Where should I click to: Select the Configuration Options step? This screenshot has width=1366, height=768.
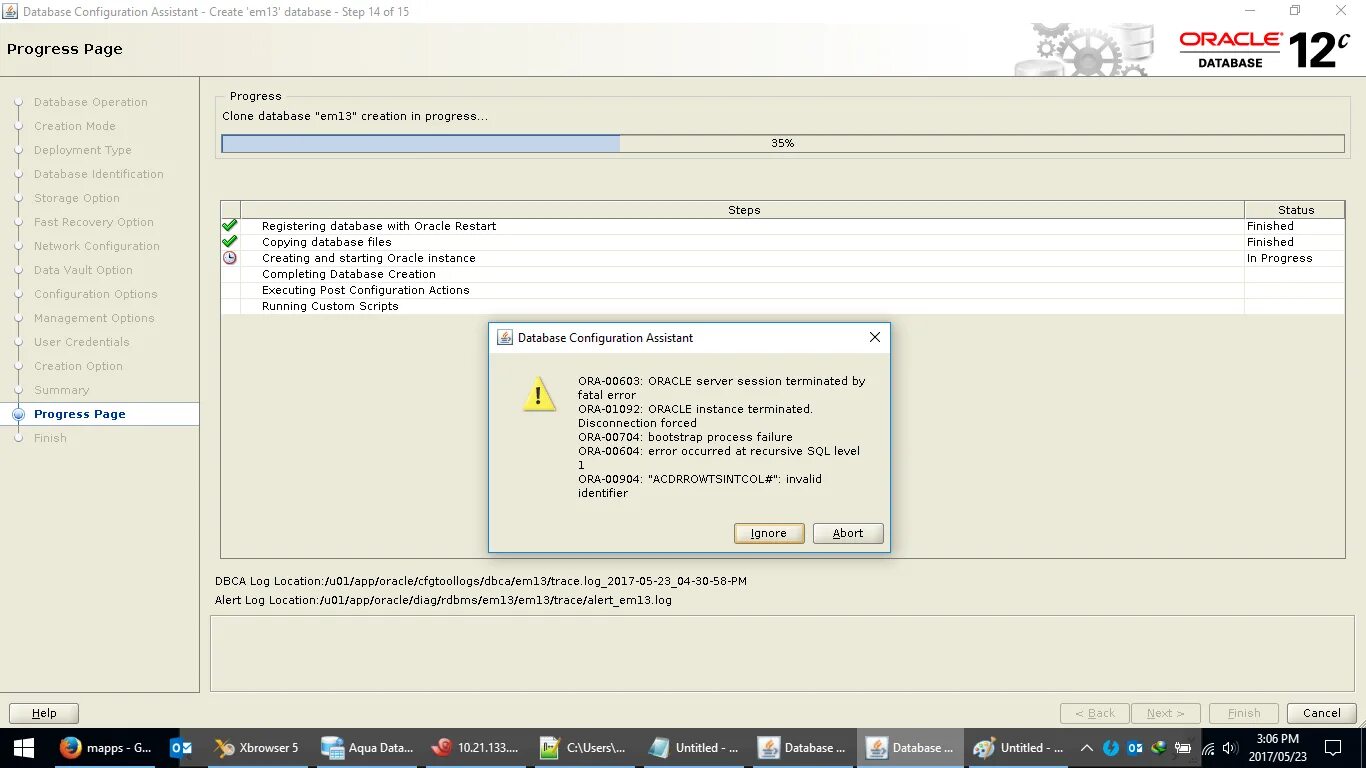pyautogui.click(x=96, y=294)
